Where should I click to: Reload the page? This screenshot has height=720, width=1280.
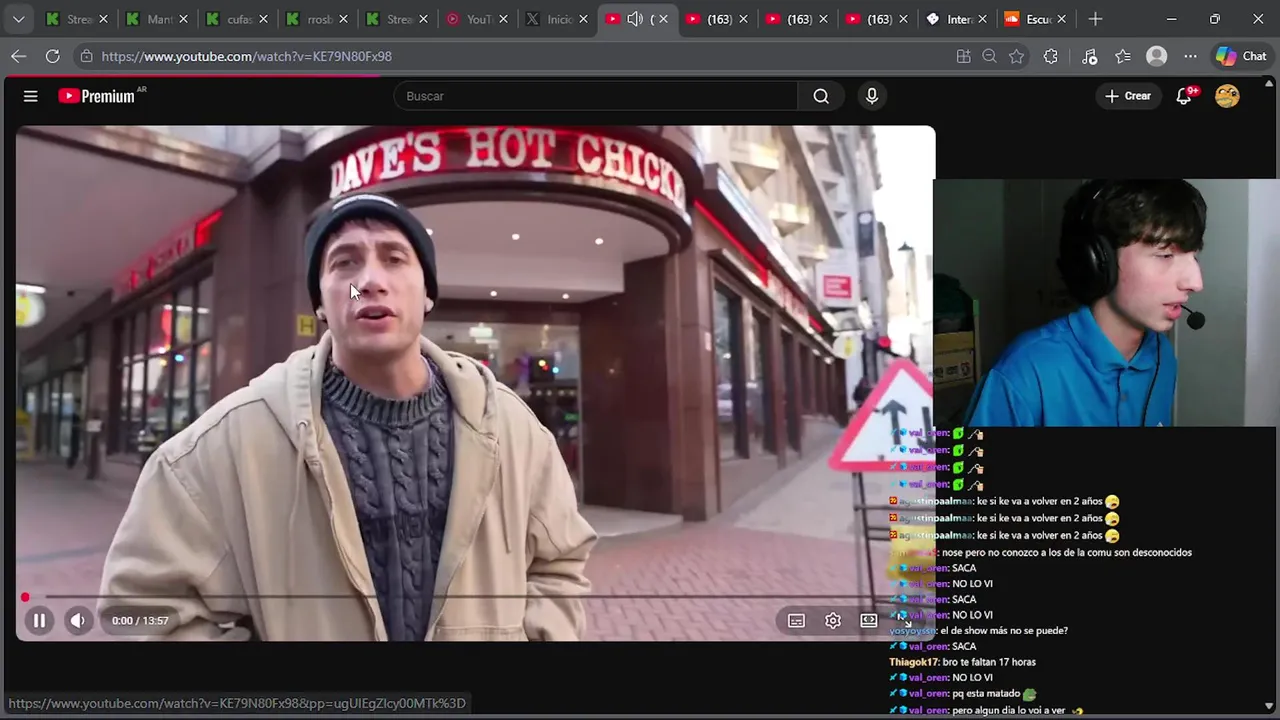(x=52, y=56)
